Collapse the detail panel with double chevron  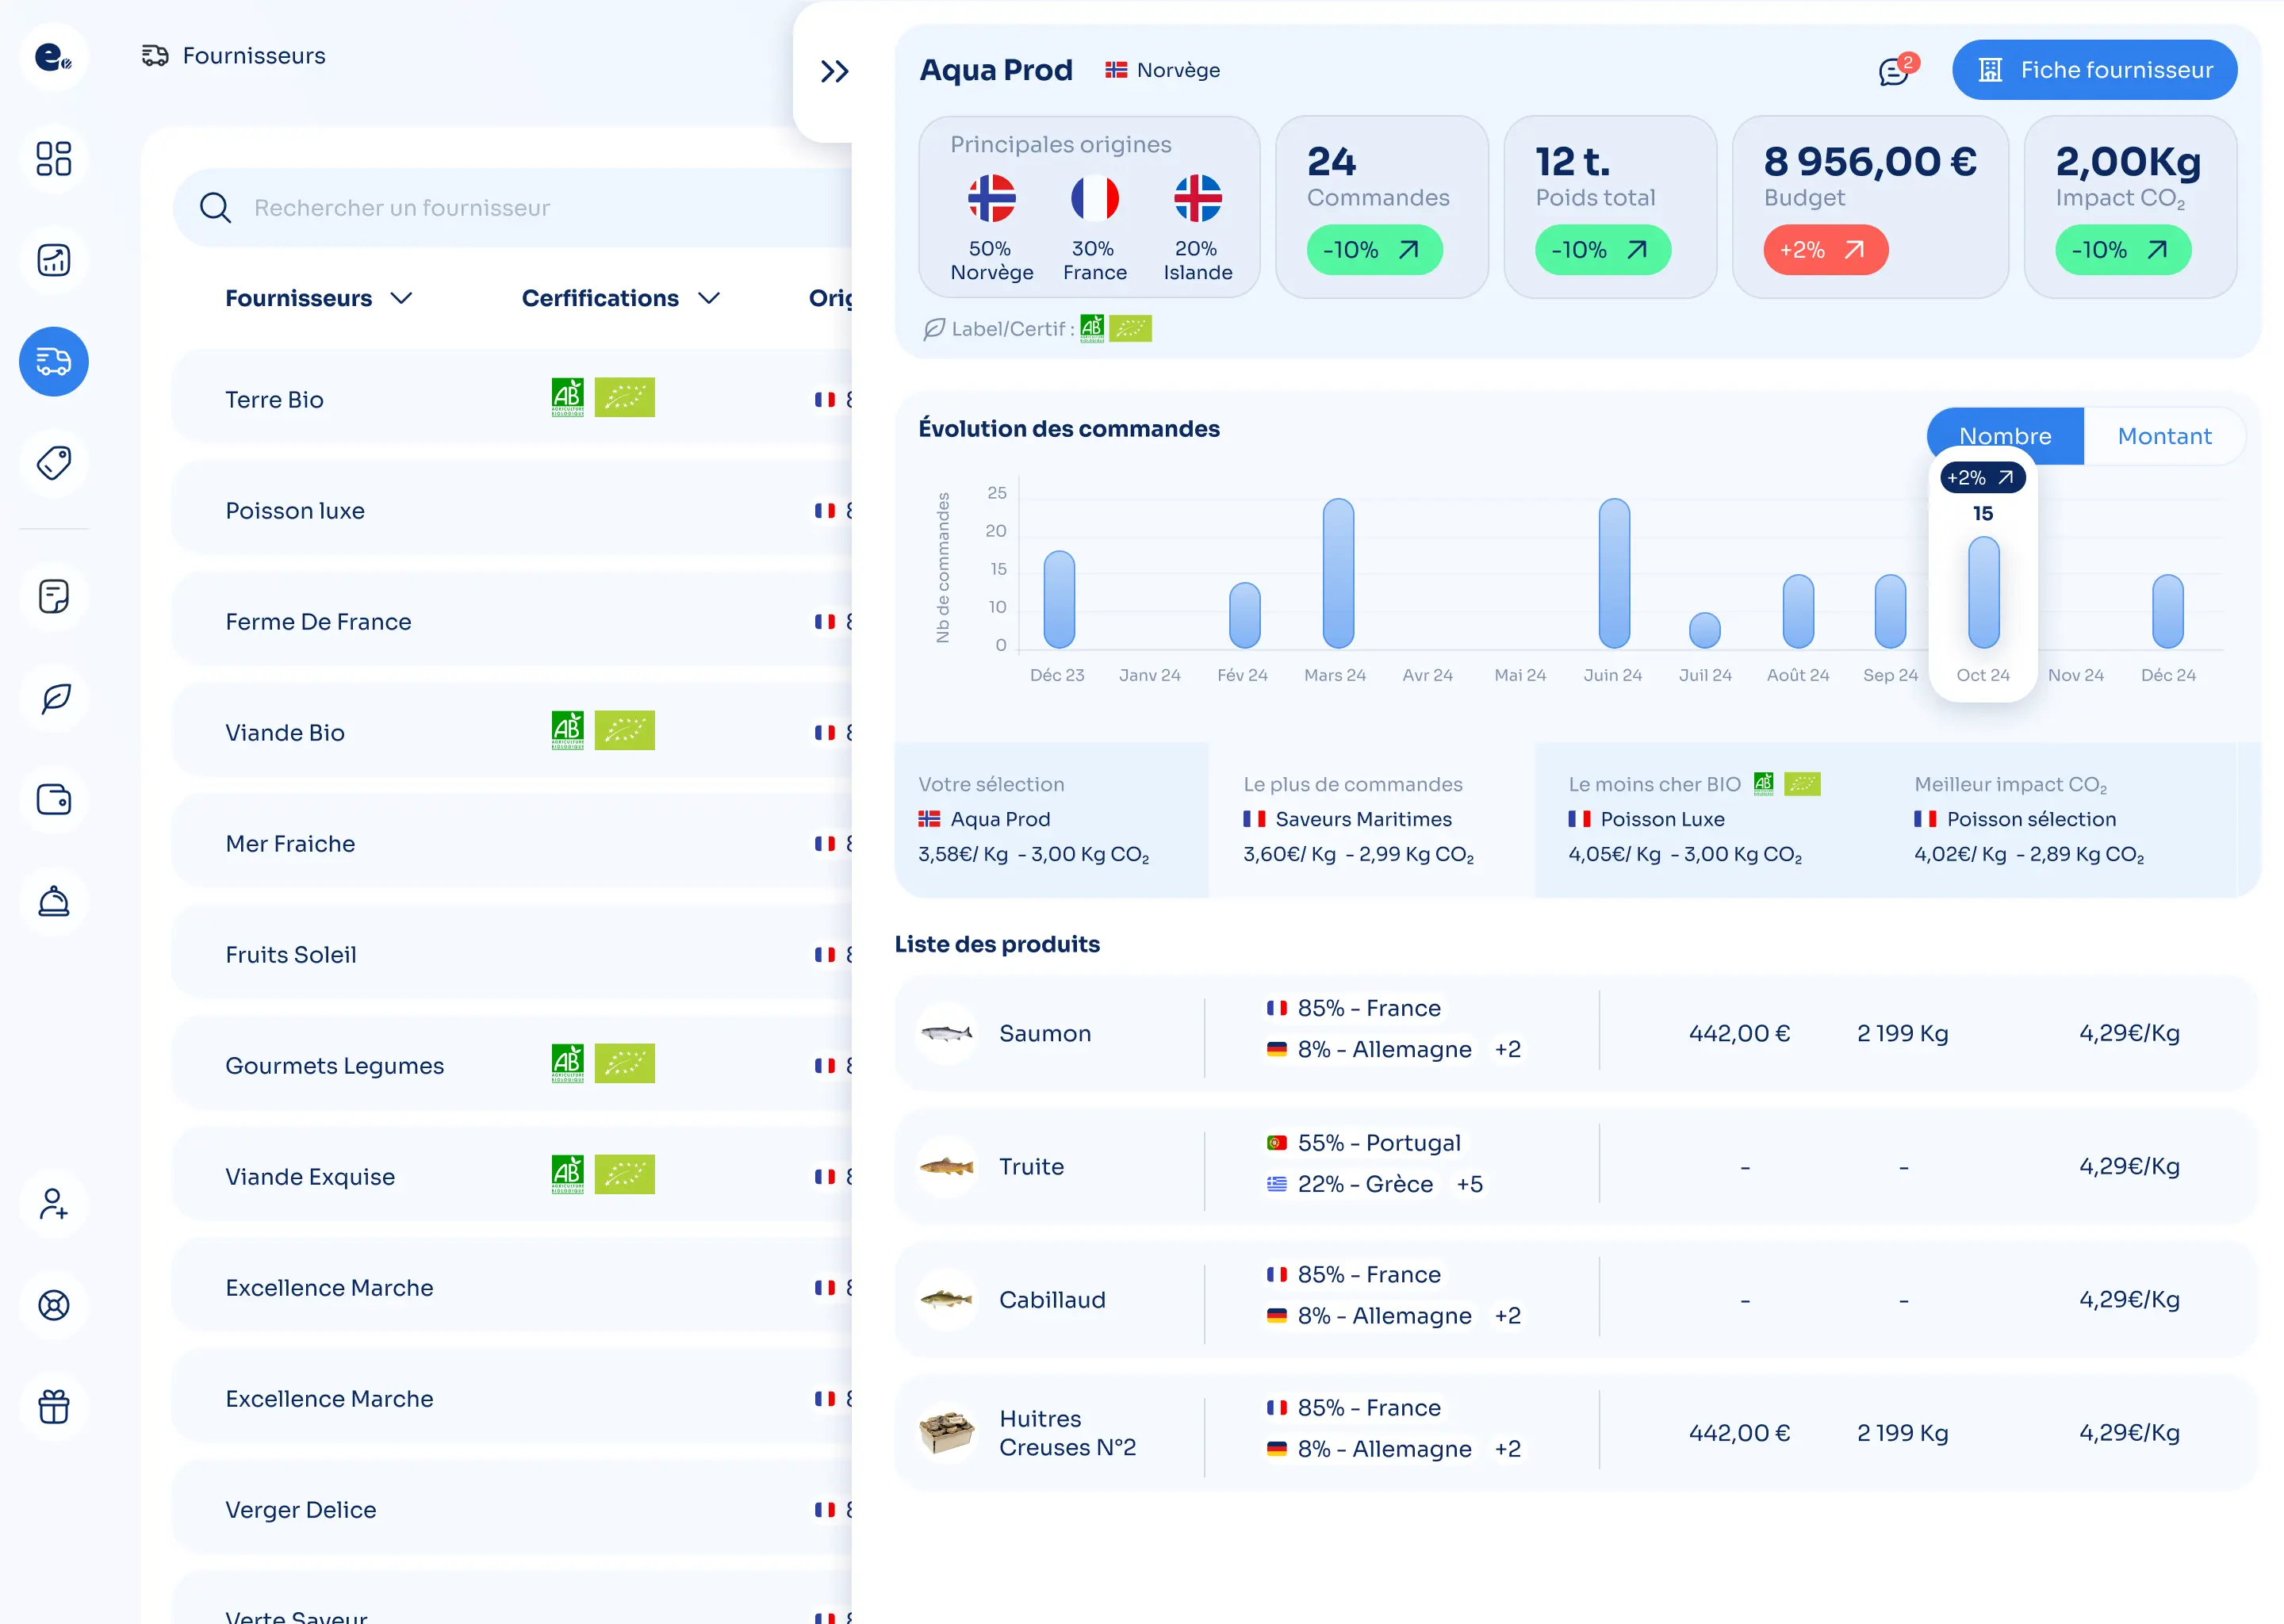pos(834,71)
